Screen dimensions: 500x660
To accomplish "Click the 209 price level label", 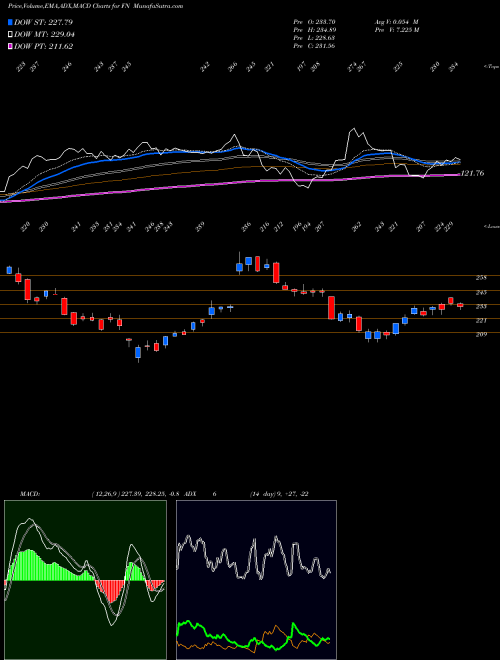I will coord(481,335).
